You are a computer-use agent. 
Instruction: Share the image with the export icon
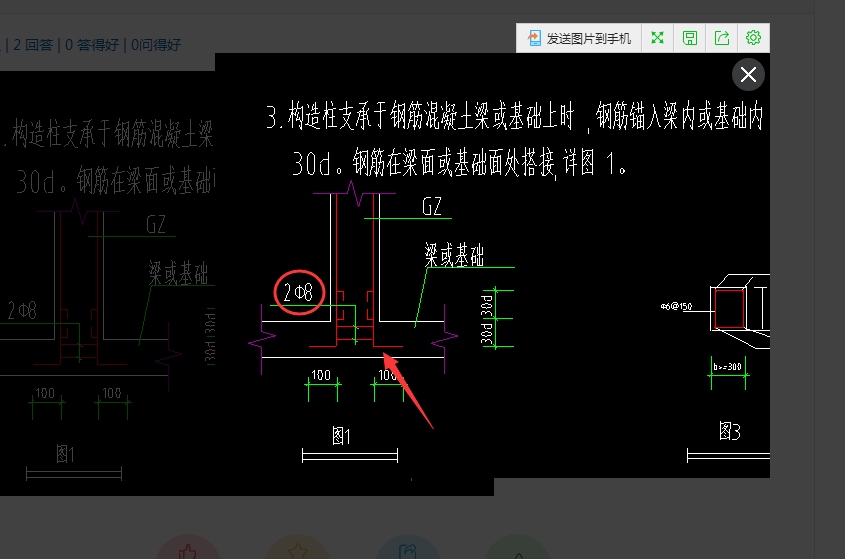coord(722,38)
